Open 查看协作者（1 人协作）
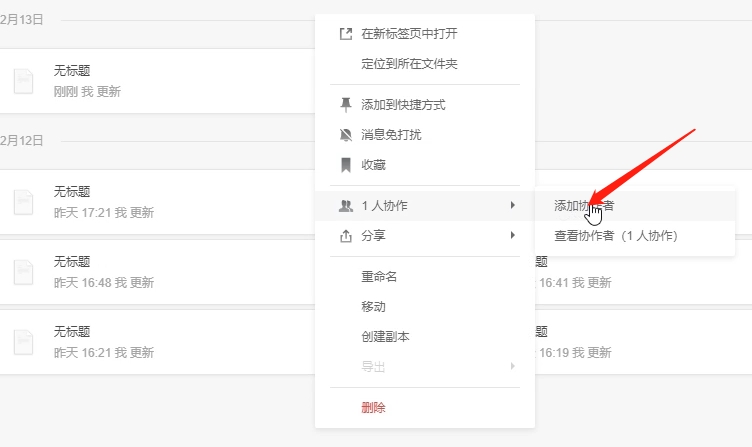 (616, 236)
